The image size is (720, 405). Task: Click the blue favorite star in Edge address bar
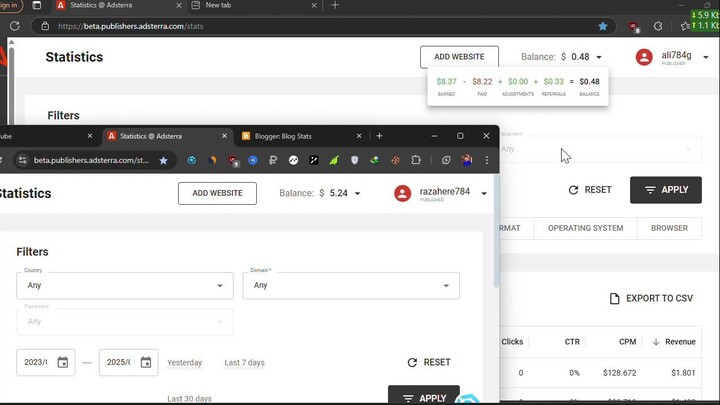tap(603, 26)
